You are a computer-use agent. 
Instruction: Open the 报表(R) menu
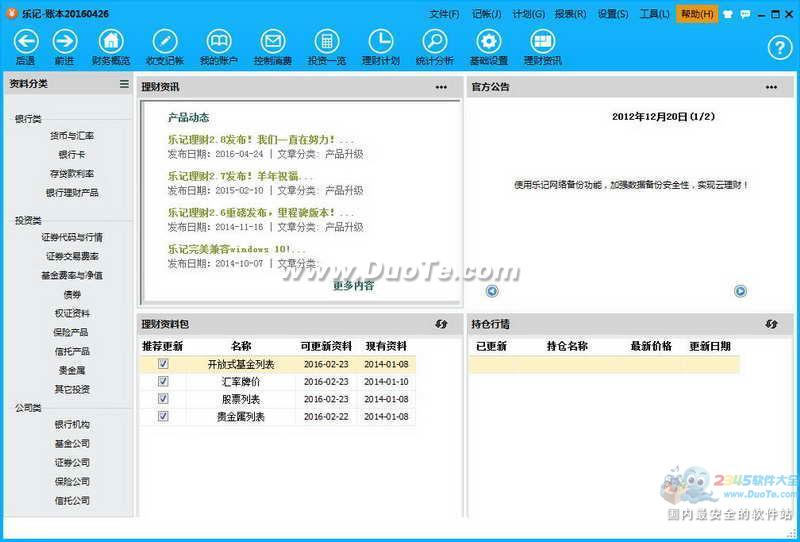coord(570,14)
